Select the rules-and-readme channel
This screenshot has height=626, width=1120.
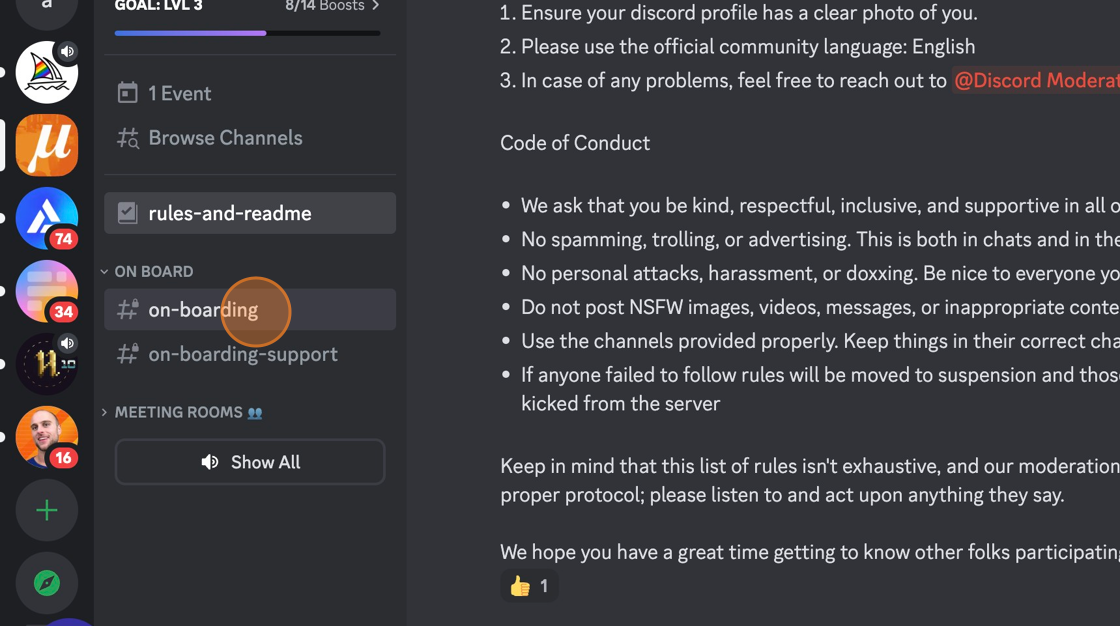pos(250,213)
